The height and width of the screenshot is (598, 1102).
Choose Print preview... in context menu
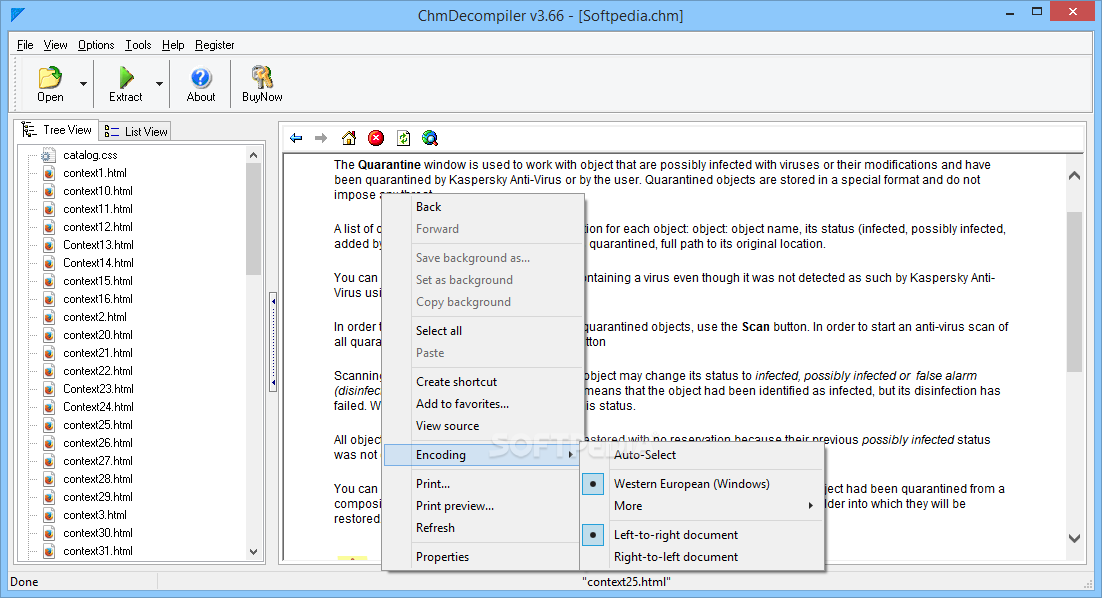click(x=482, y=505)
